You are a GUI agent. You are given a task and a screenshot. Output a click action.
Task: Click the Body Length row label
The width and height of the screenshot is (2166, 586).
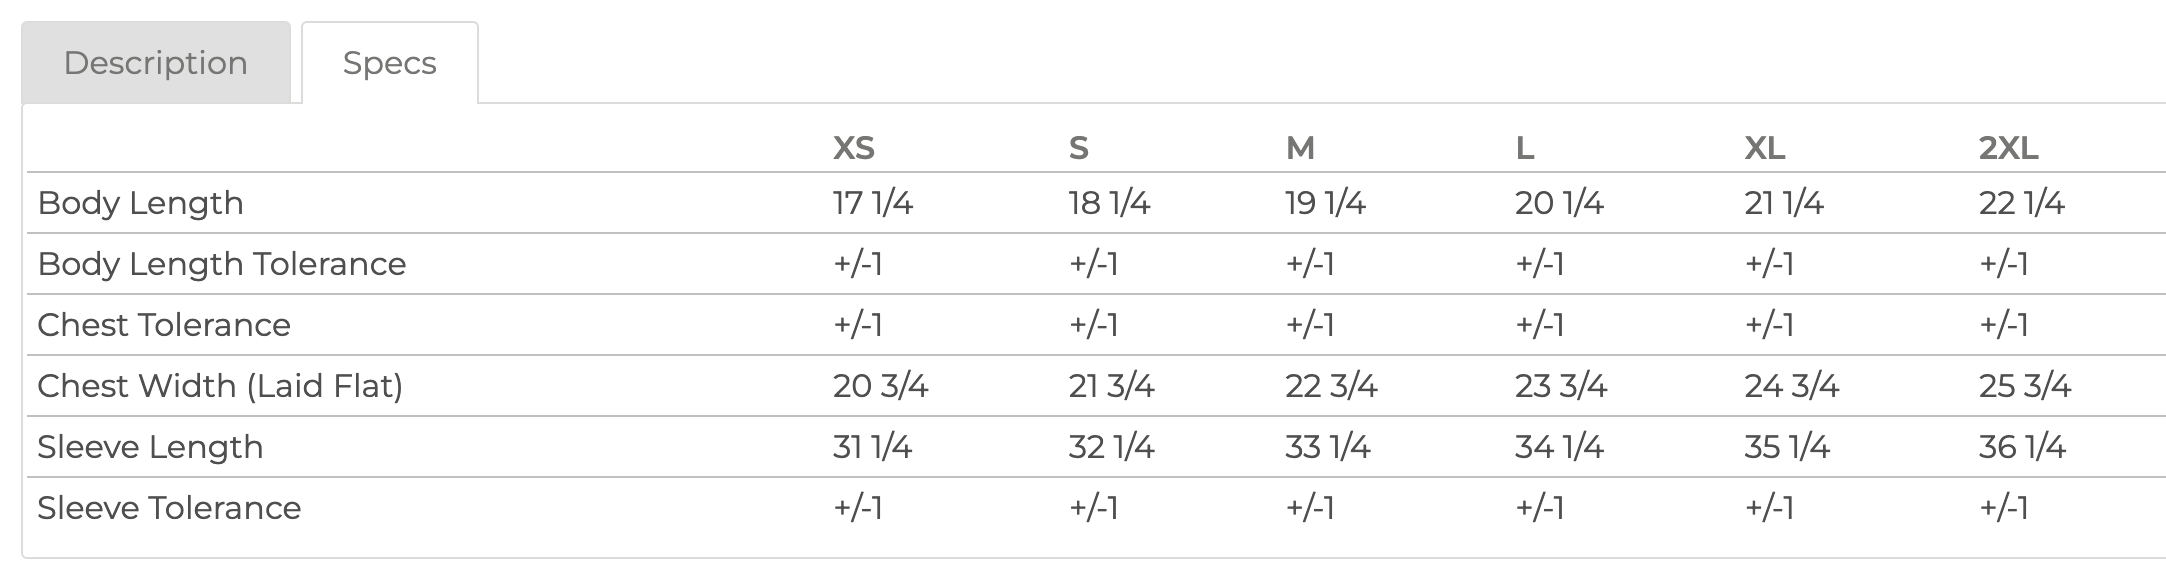pos(141,203)
